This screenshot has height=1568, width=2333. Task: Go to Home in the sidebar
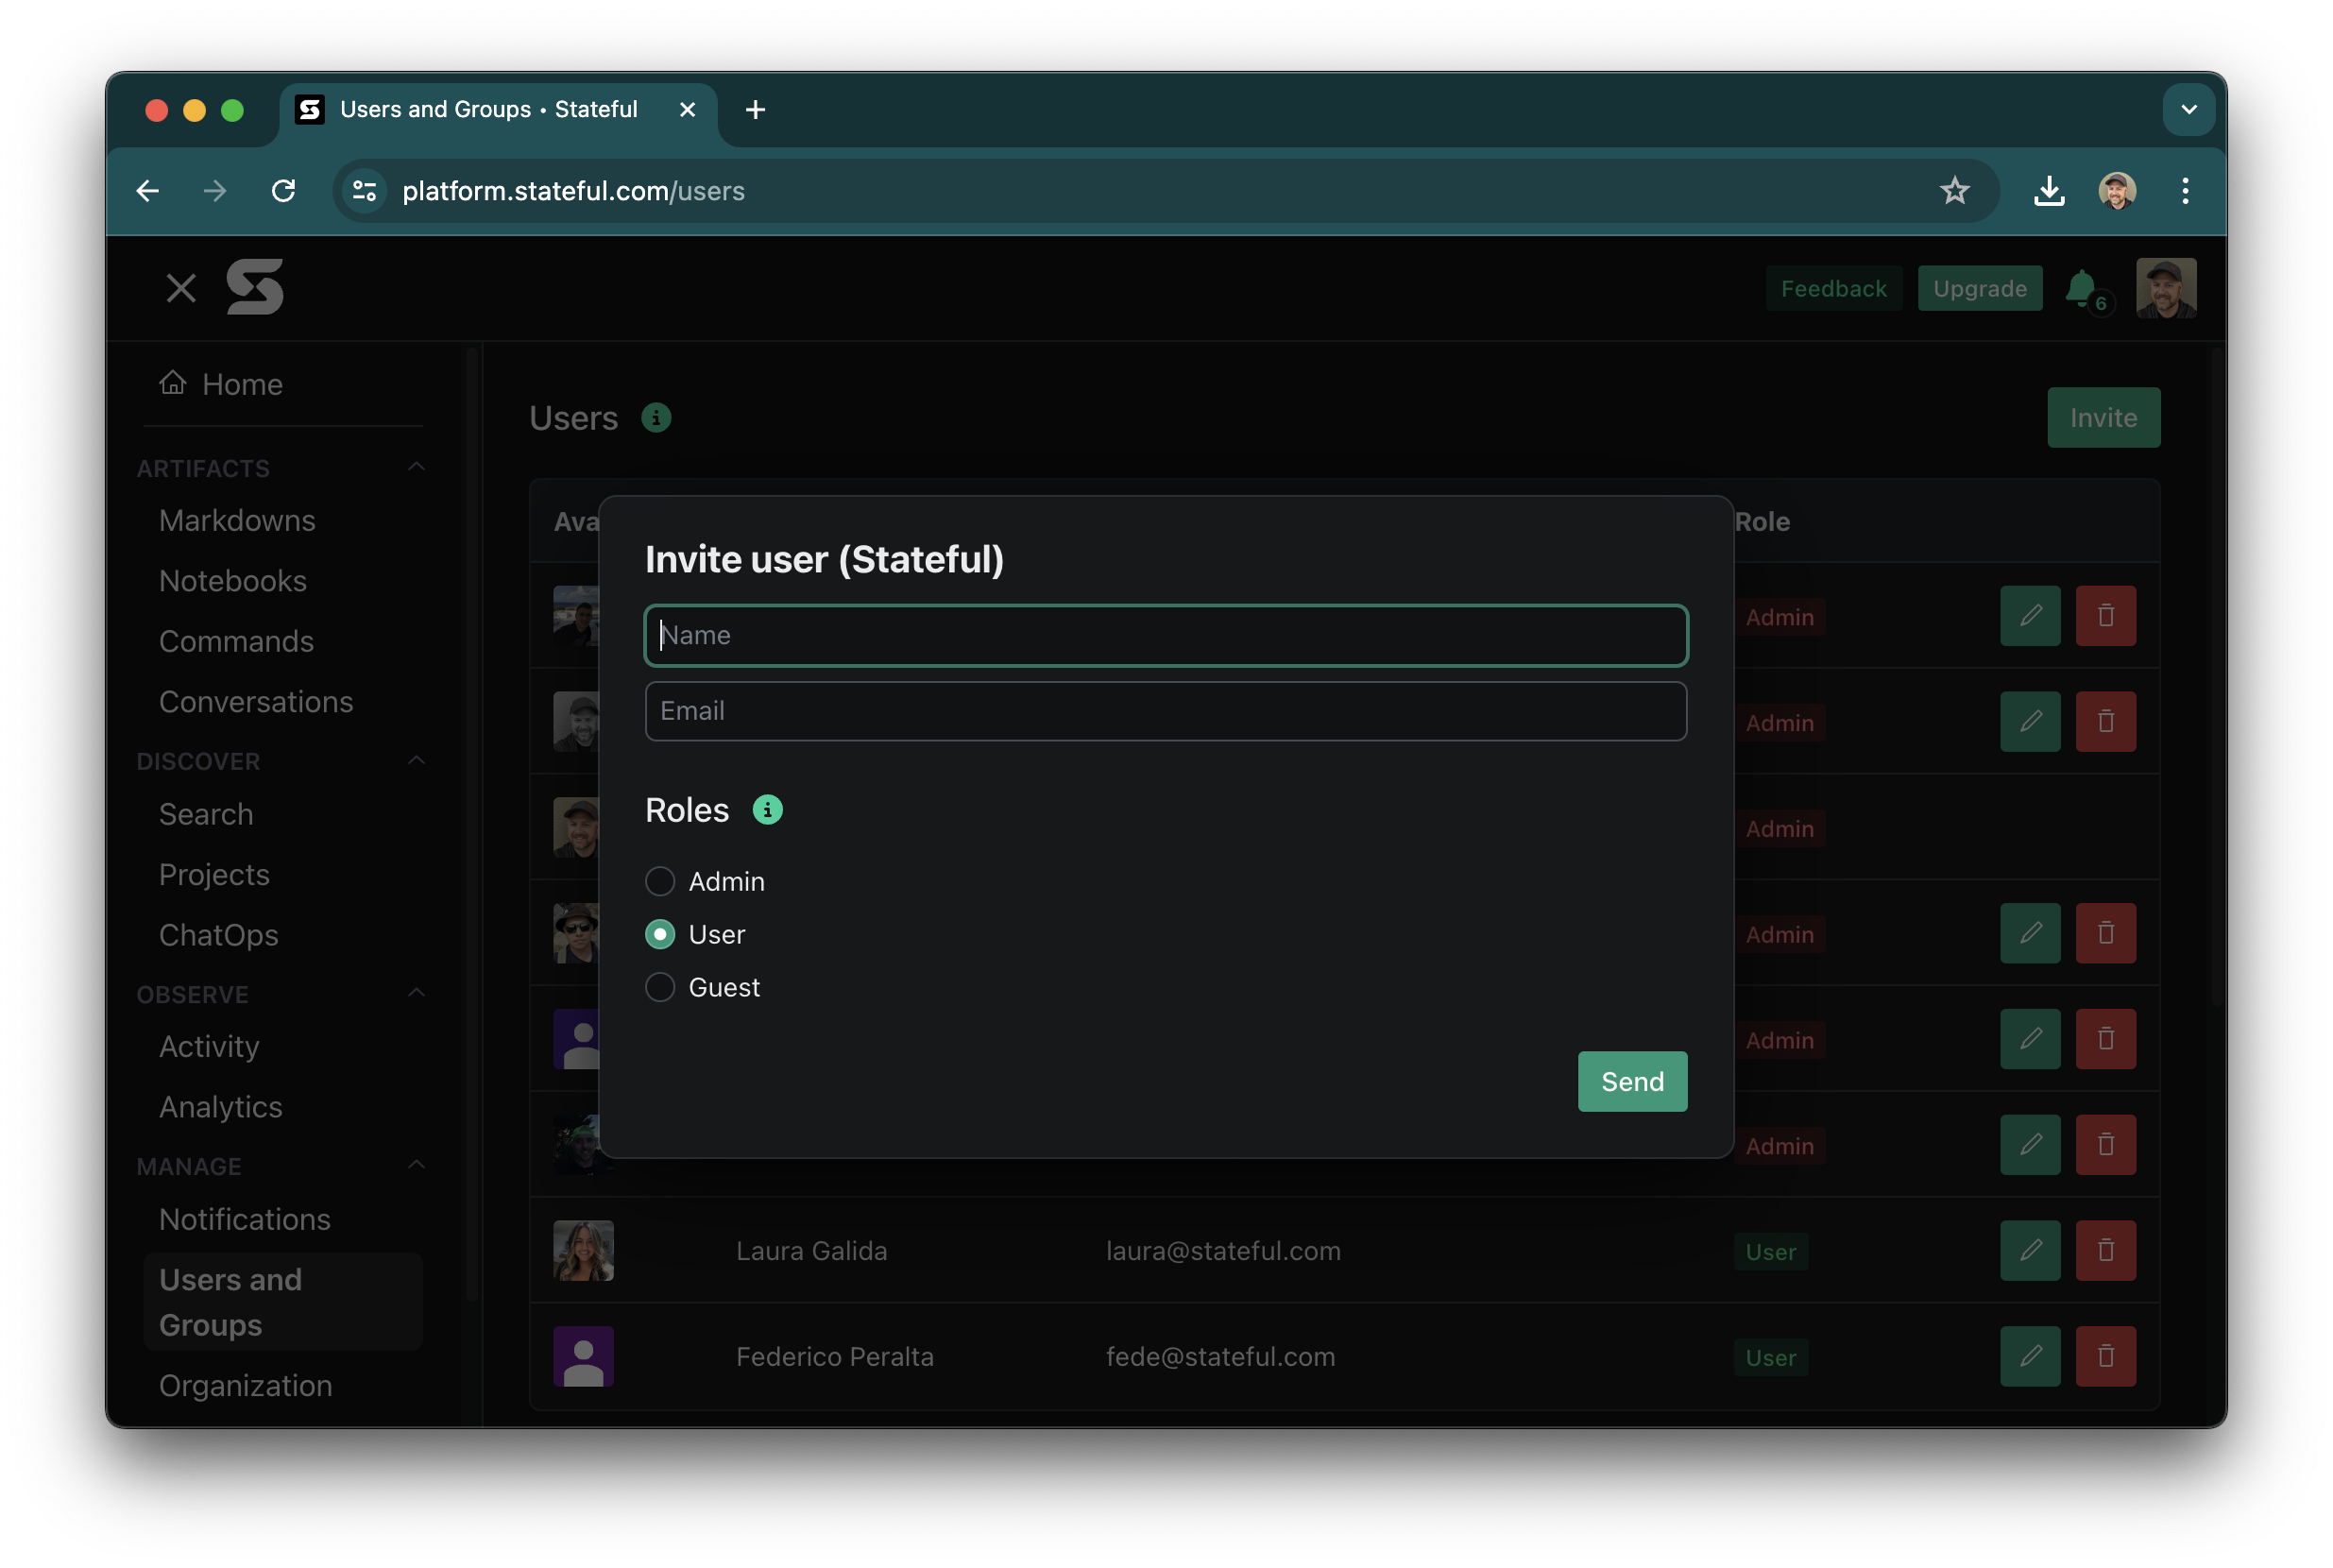point(242,384)
